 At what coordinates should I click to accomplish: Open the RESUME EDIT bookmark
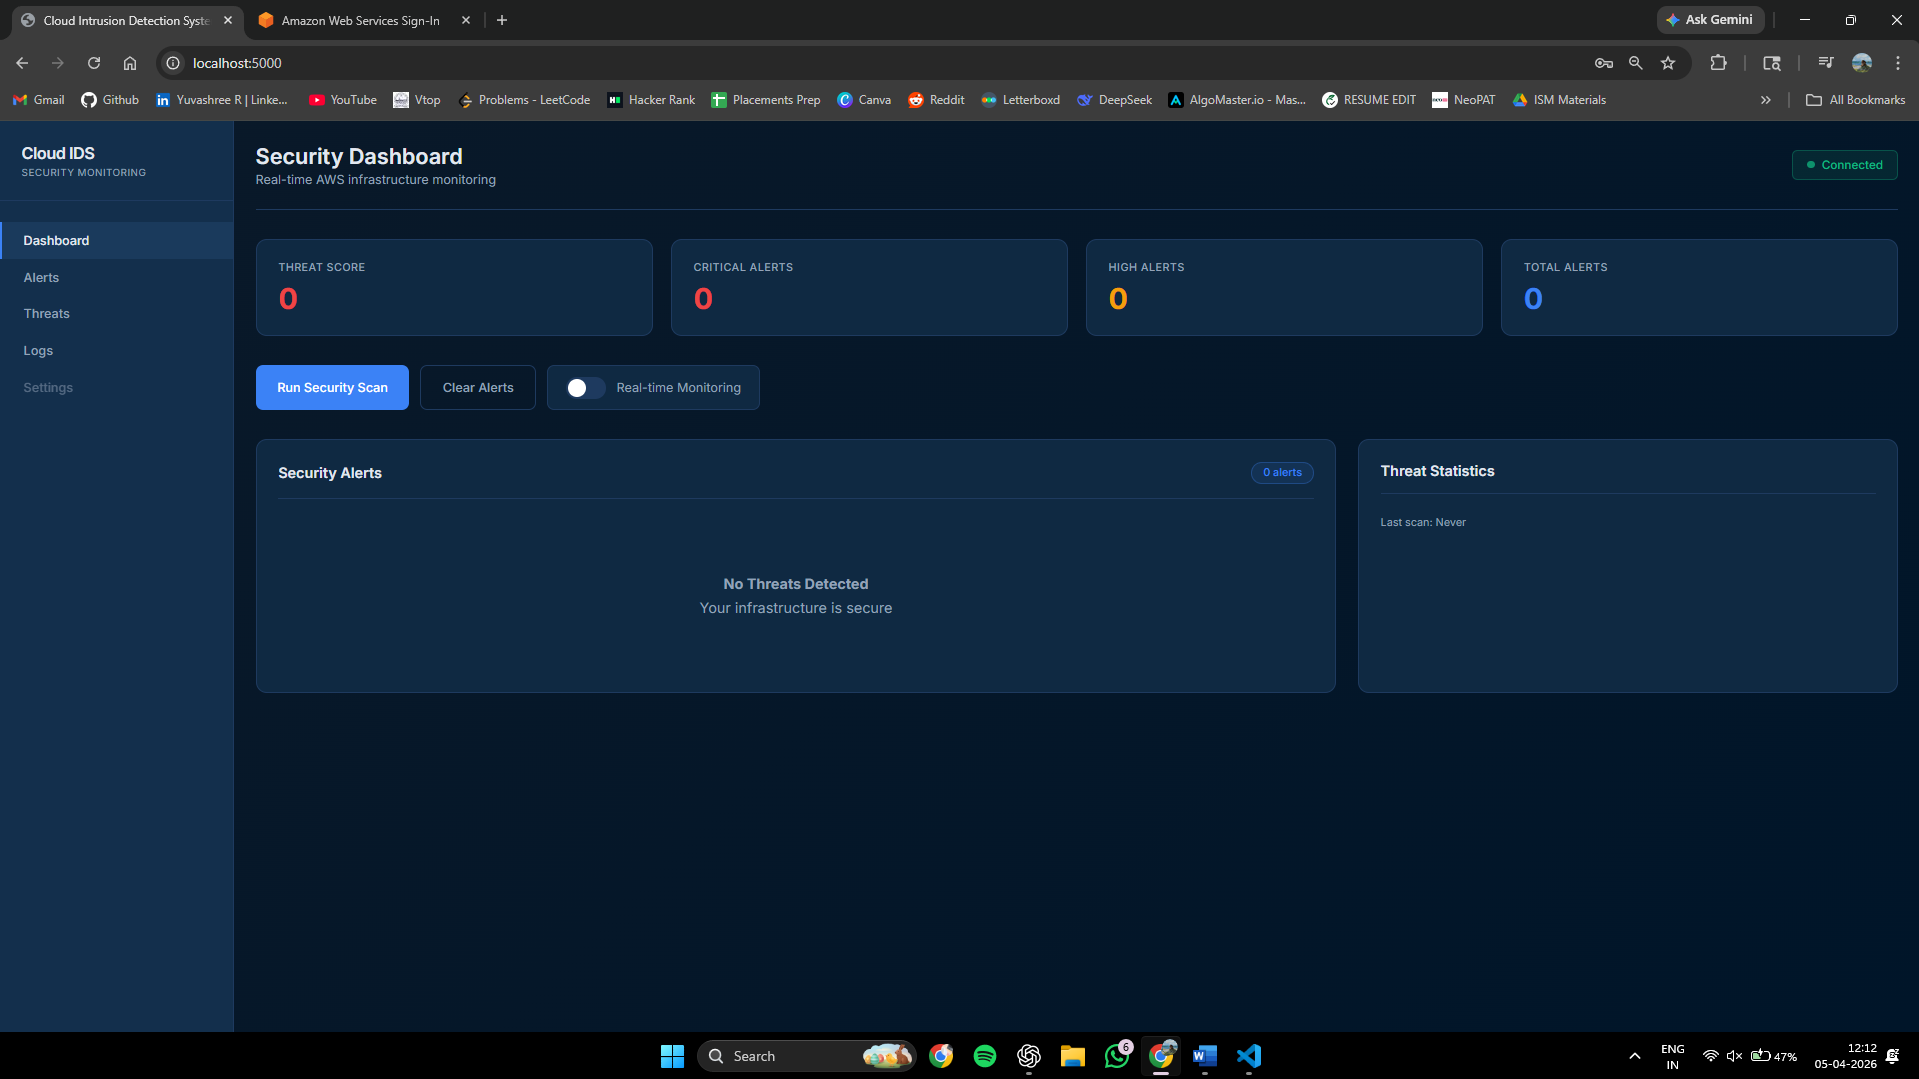click(x=1369, y=100)
